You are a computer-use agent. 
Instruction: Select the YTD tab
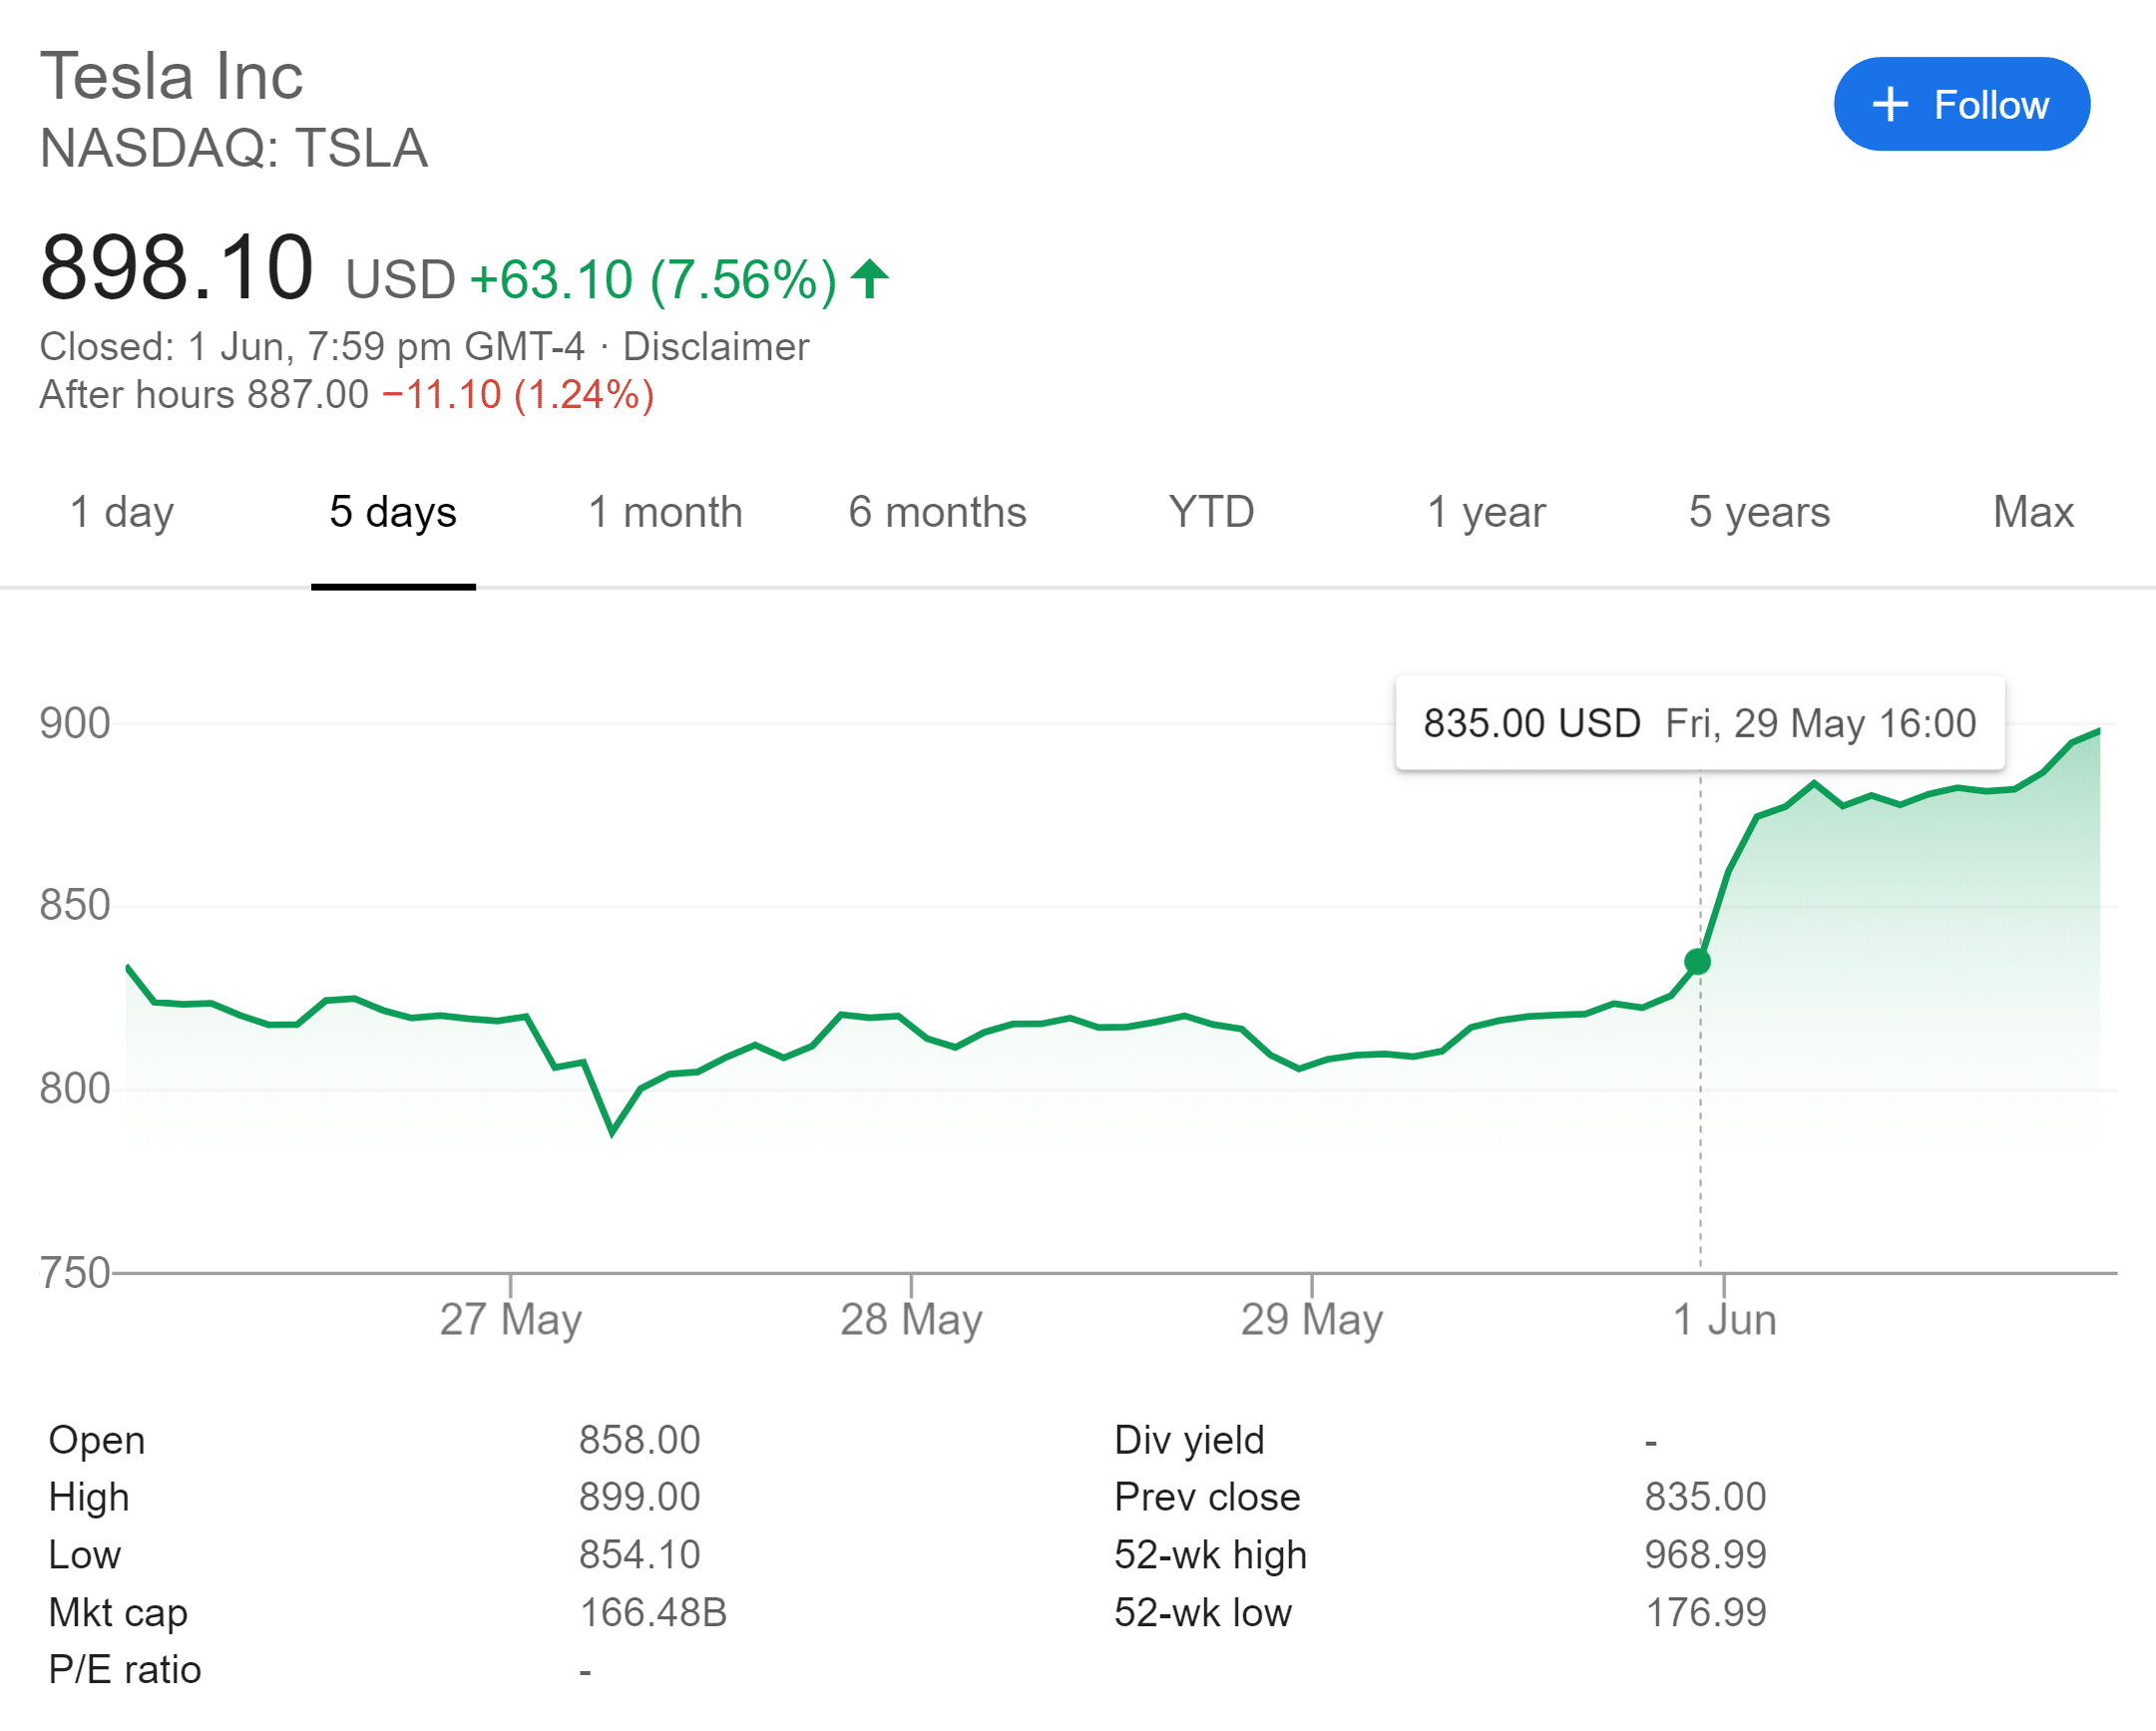coord(1211,512)
